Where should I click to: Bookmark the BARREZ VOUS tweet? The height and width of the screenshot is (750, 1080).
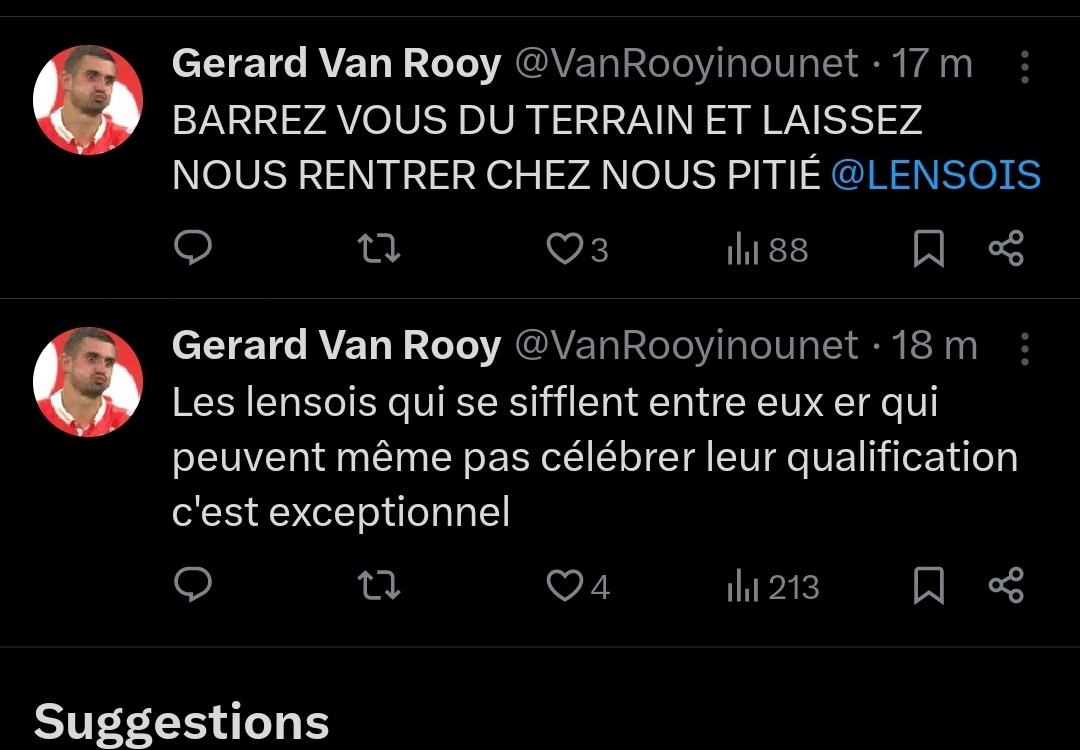929,248
